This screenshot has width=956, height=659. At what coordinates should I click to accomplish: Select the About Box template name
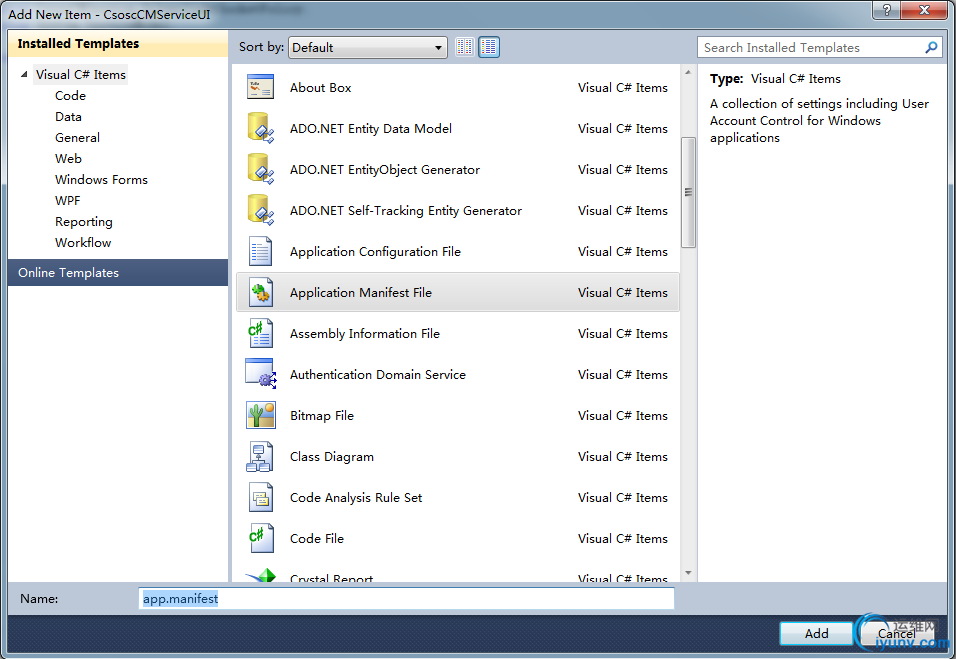pyautogui.click(x=321, y=88)
